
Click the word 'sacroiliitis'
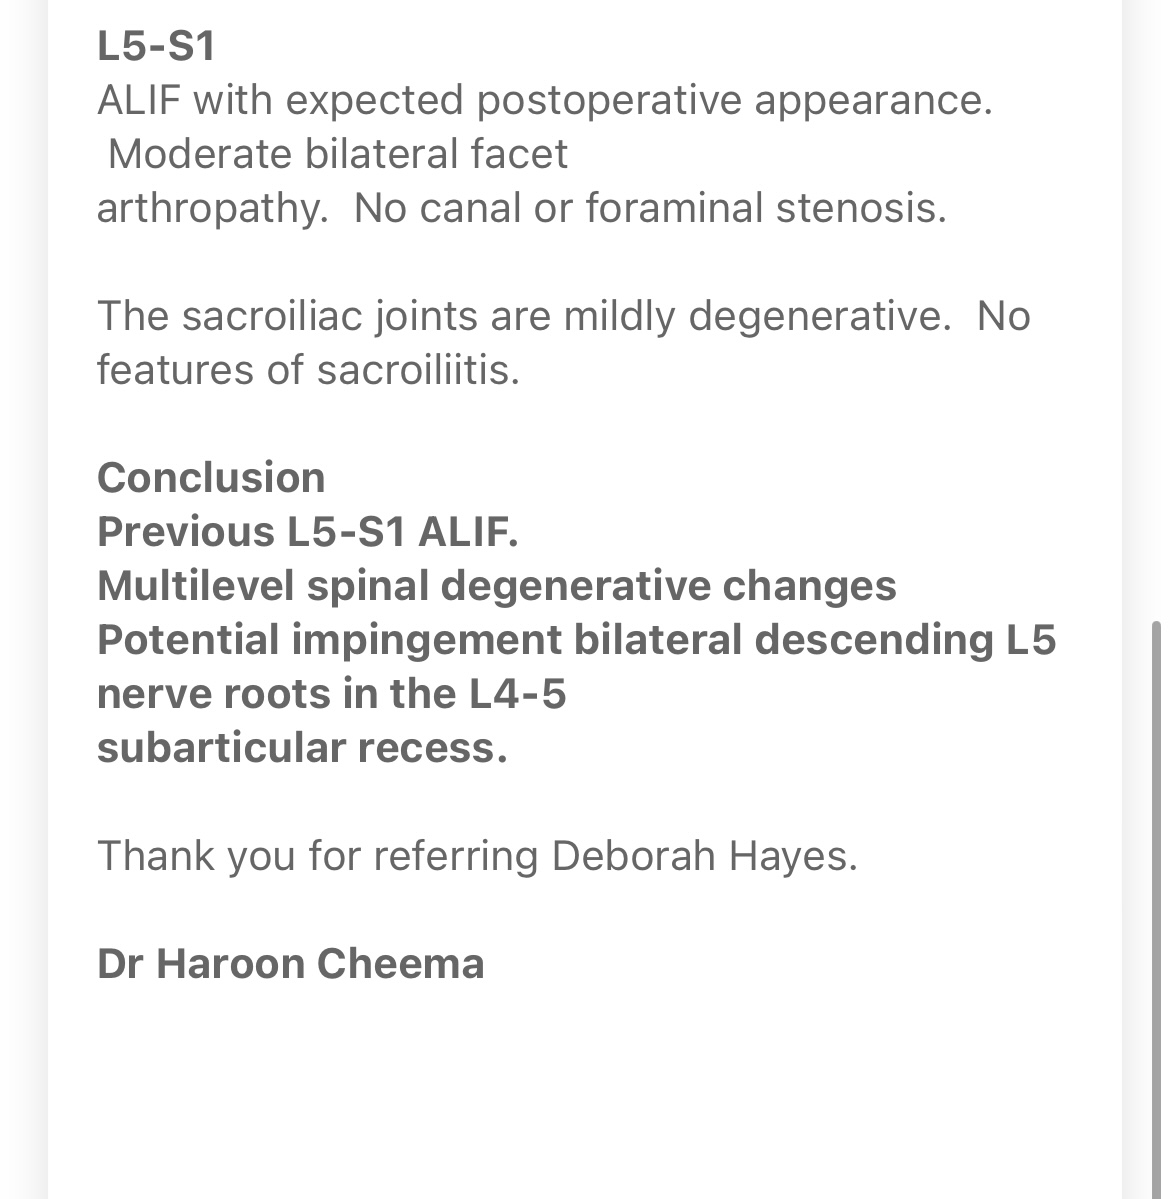tap(418, 370)
